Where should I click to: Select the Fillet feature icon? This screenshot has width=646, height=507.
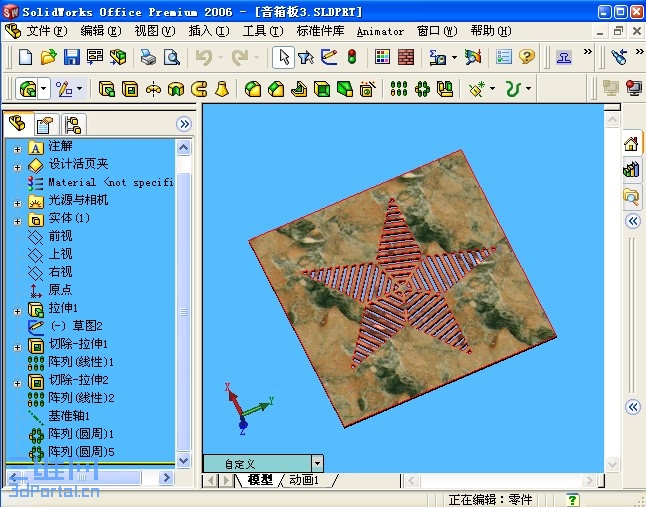[x=253, y=89]
